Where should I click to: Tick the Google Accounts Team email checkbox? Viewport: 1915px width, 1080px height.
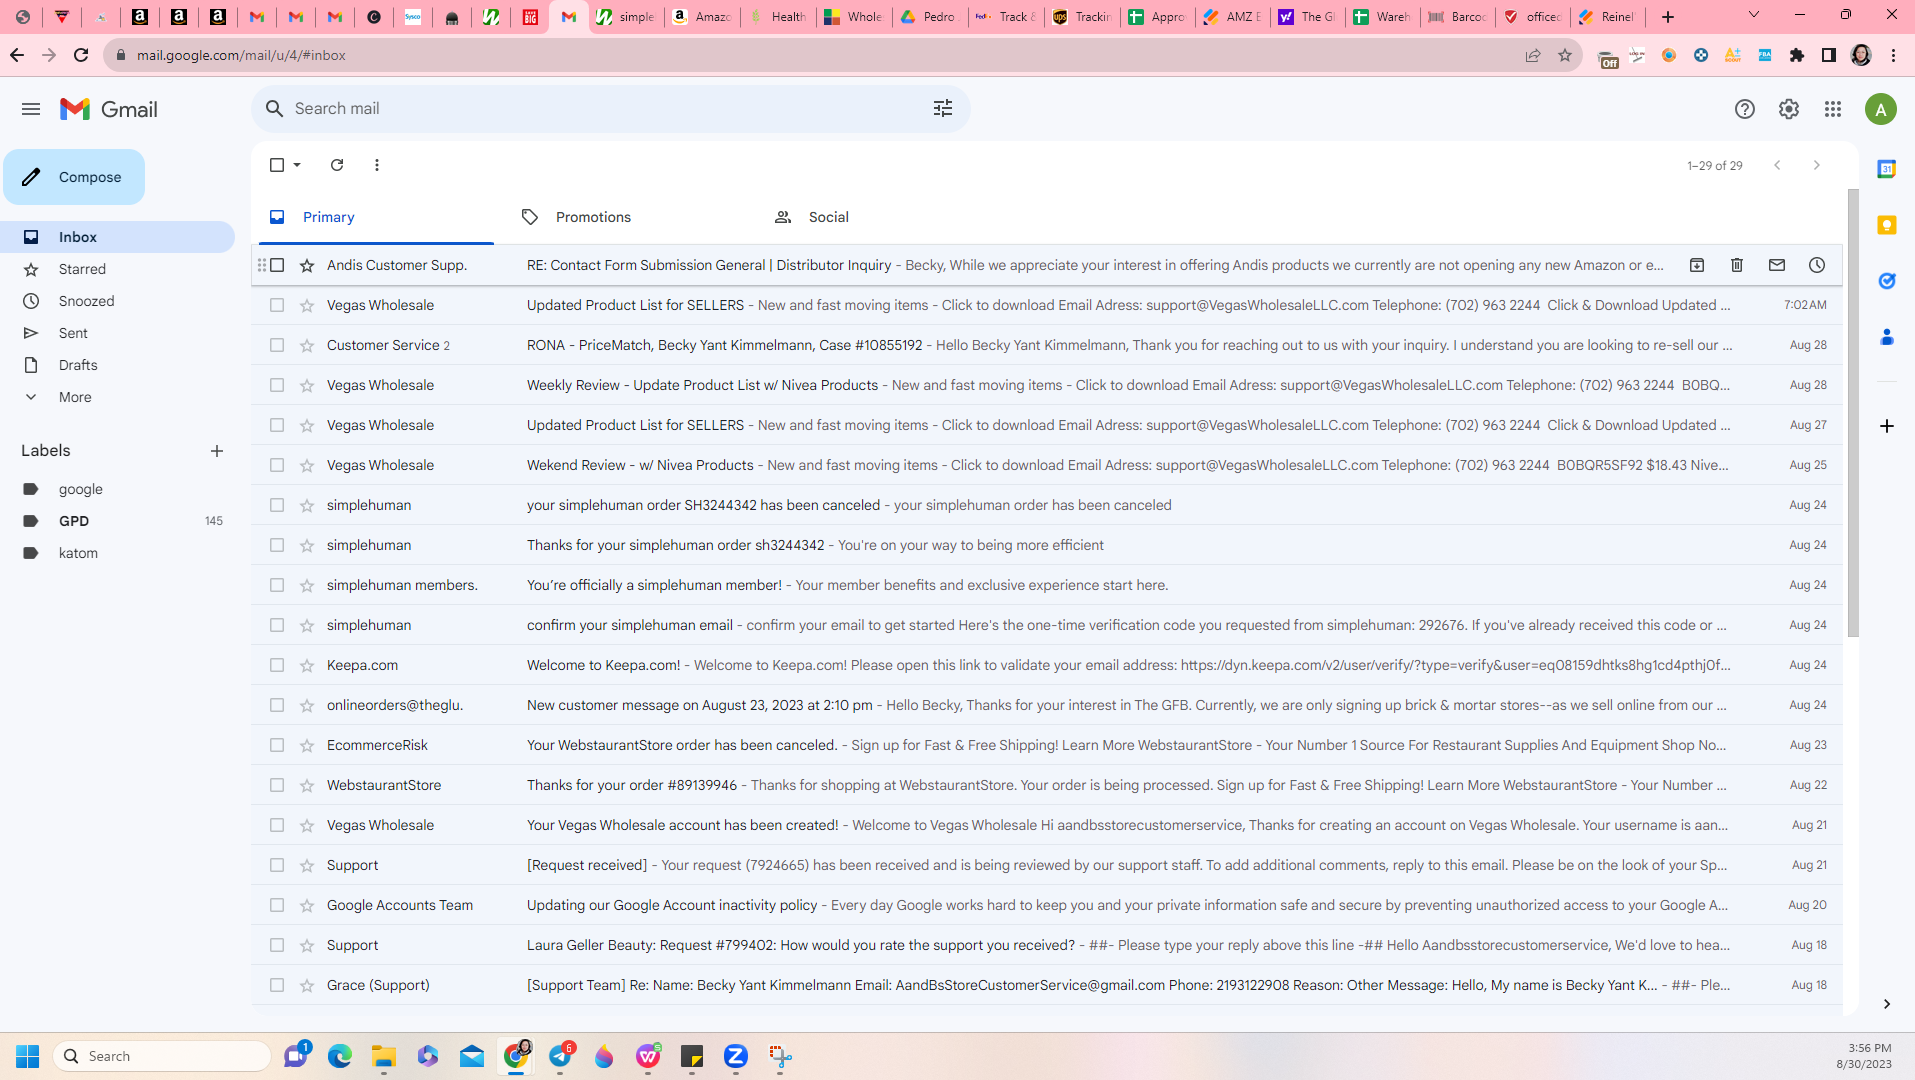(277, 905)
